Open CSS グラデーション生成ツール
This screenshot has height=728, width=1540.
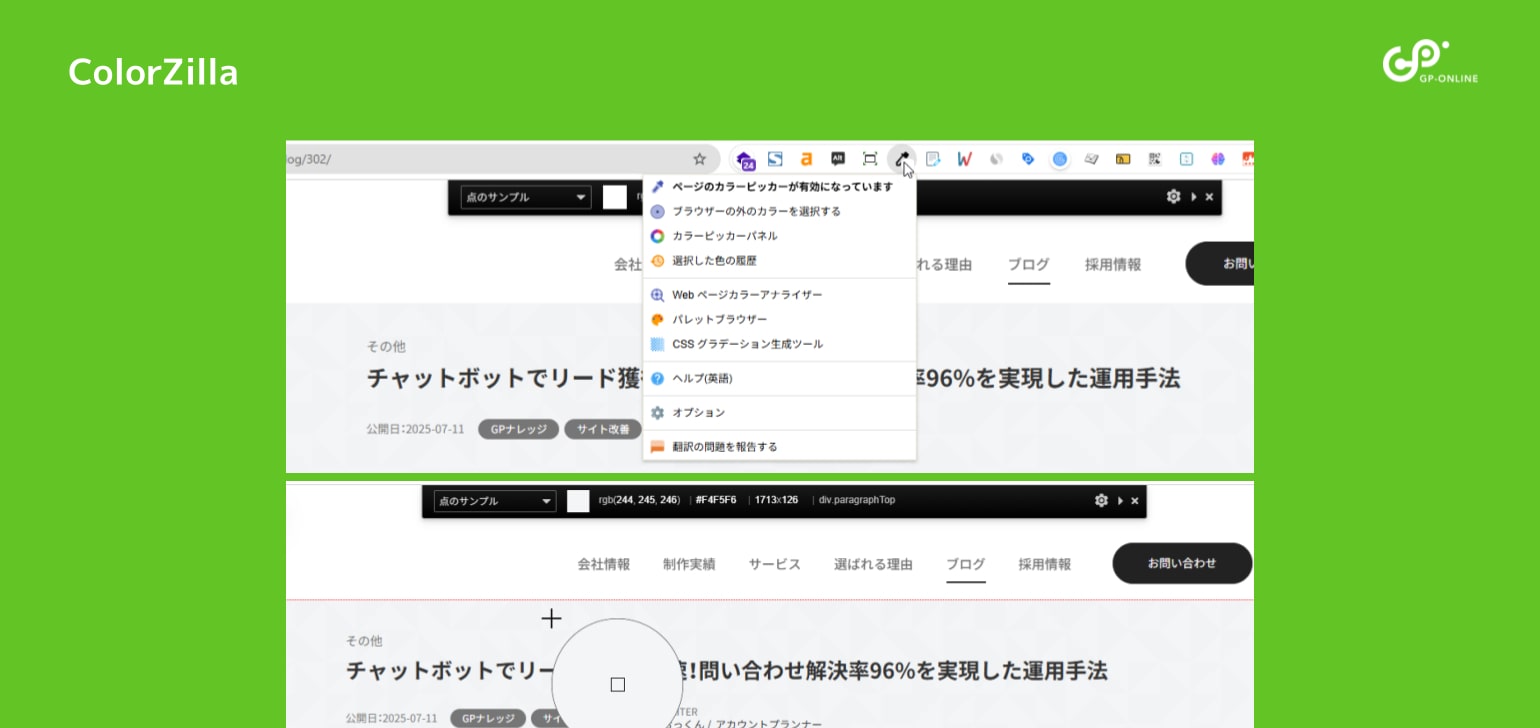point(779,344)
